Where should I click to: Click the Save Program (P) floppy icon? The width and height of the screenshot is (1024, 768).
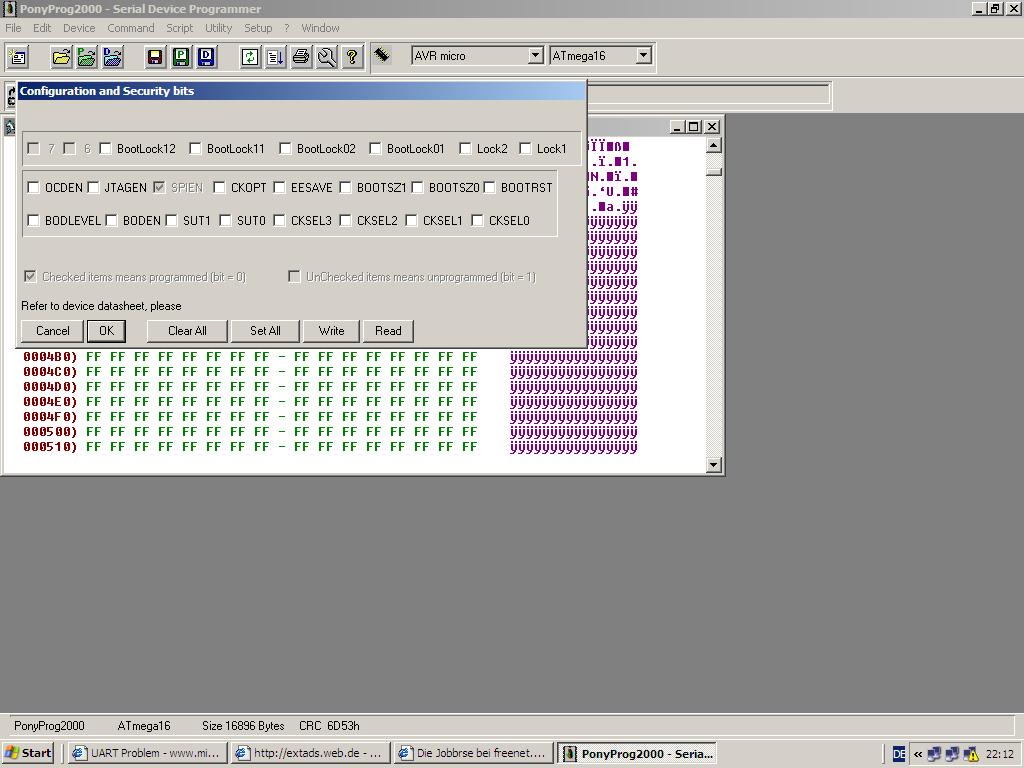tap(181, 57)
